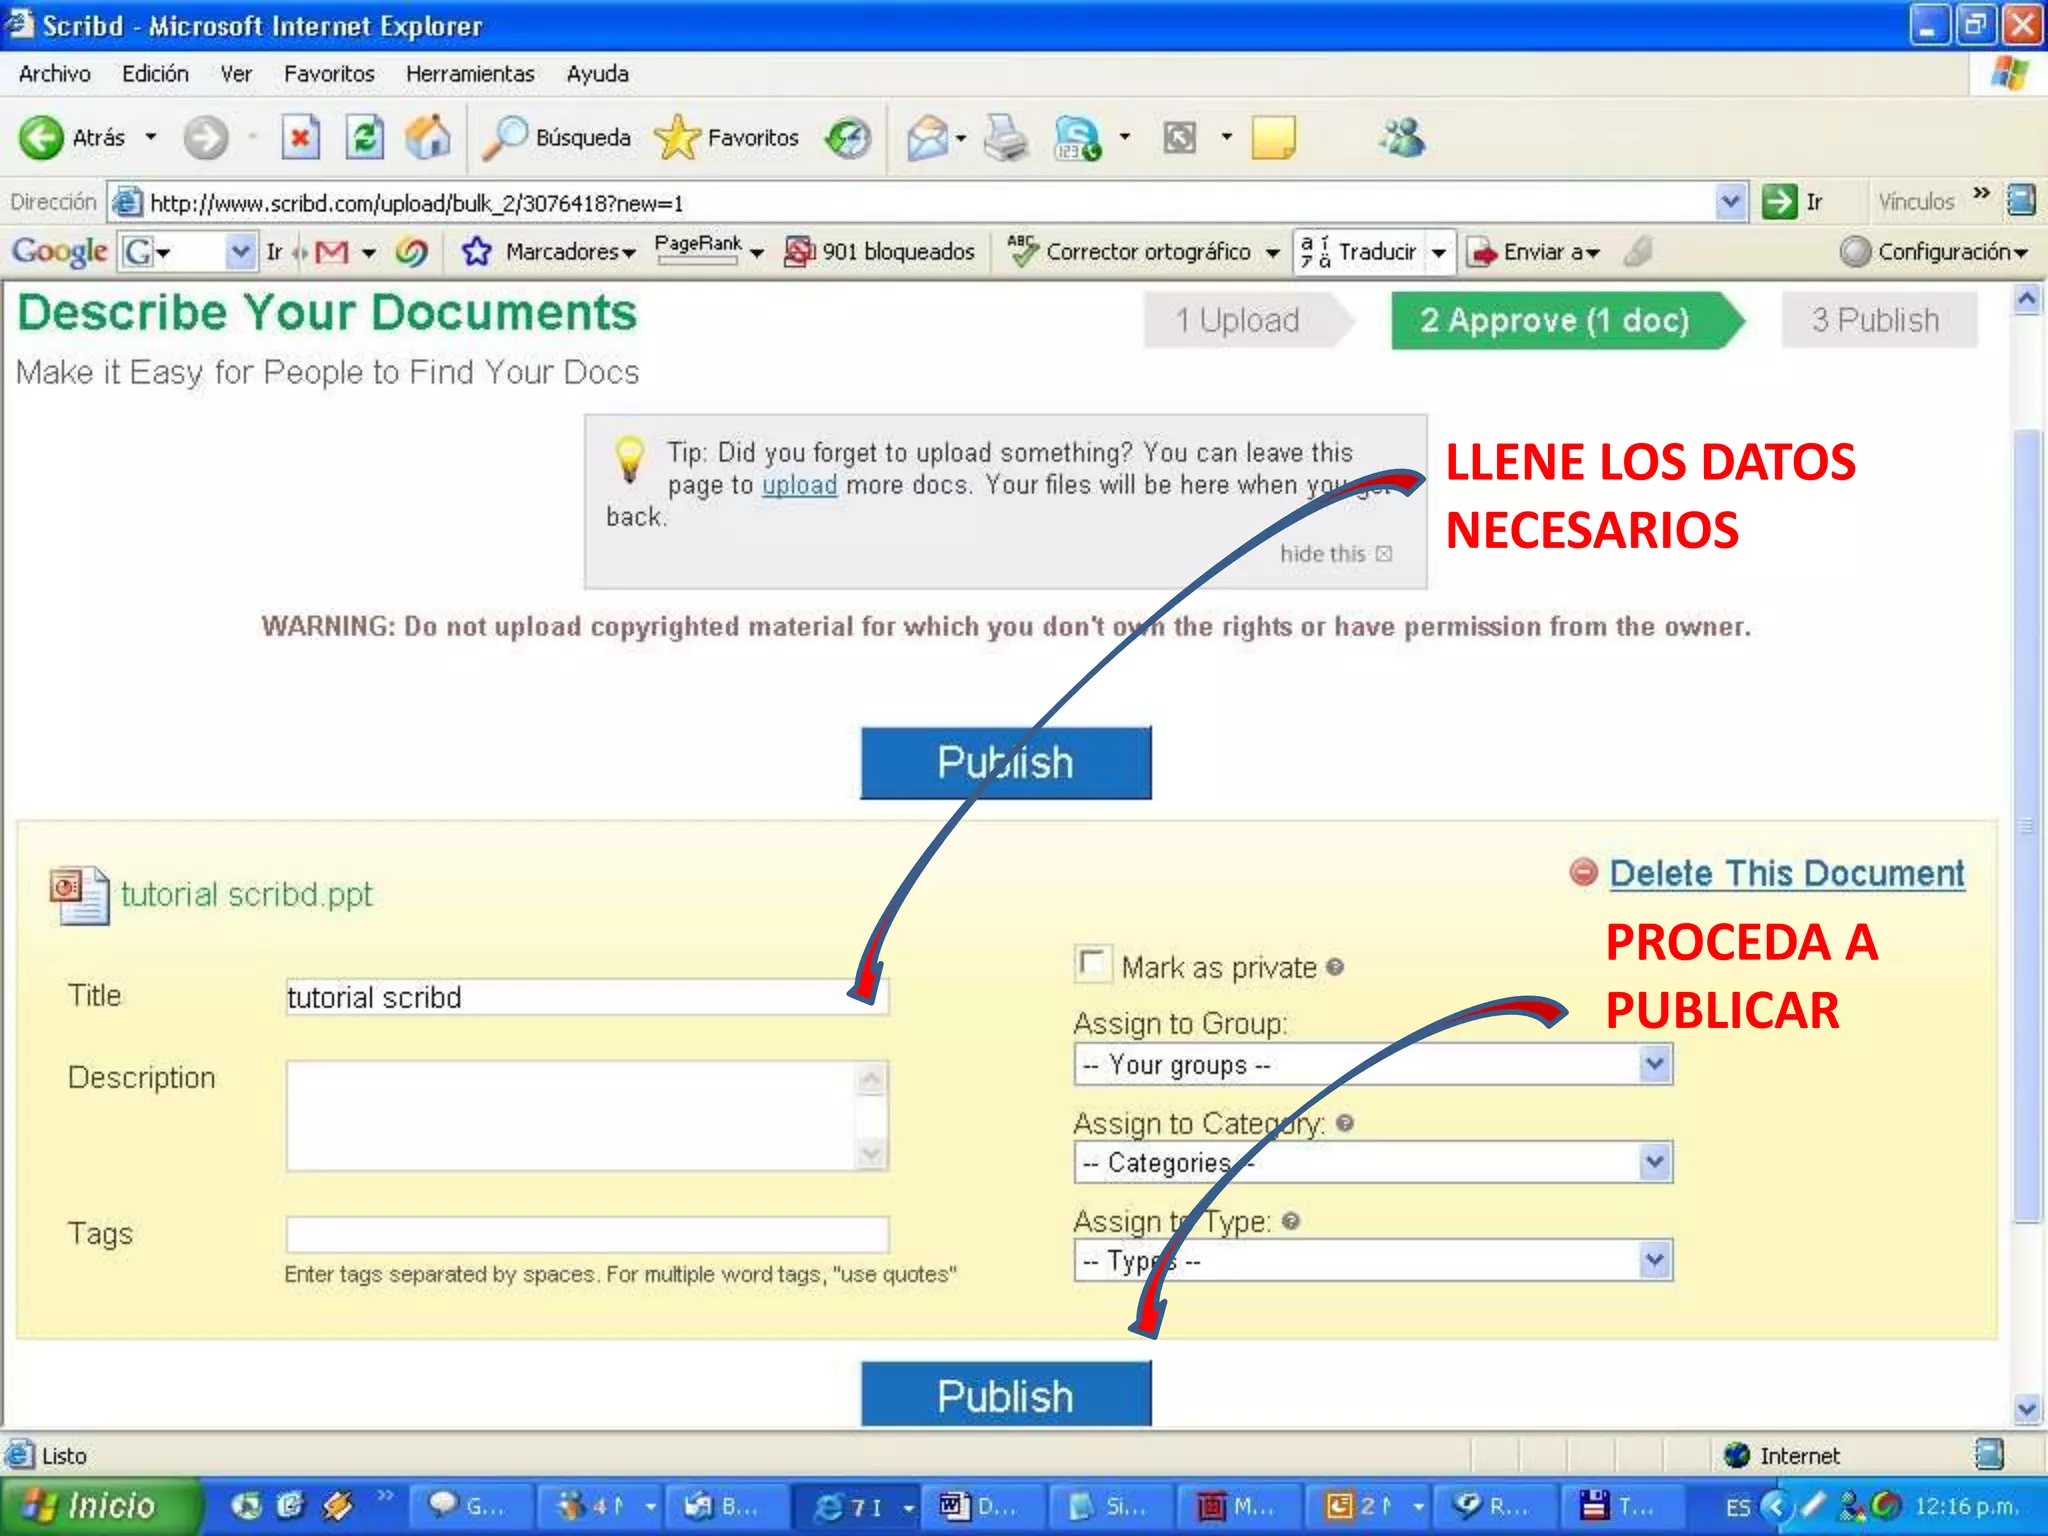Open the Herramientas menu

[470, 74]
